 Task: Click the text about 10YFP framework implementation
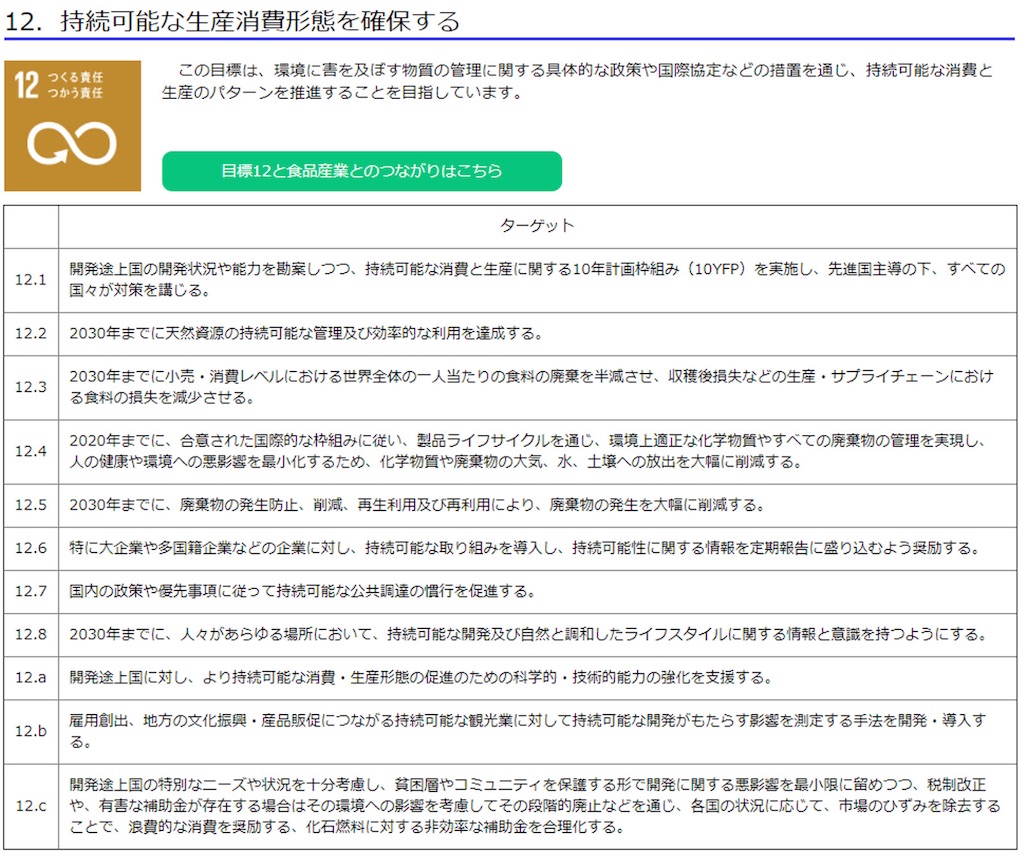pos(537,279)
